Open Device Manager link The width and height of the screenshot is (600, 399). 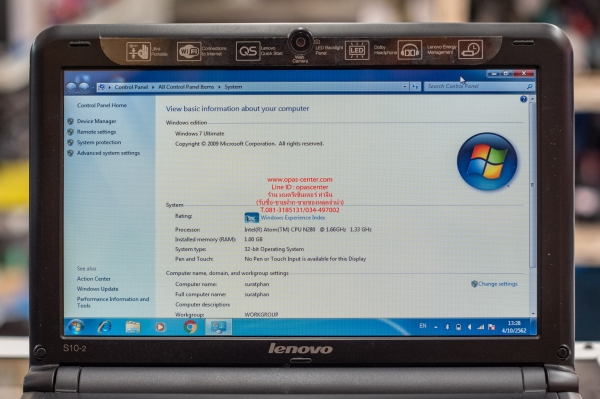(96, 121)
